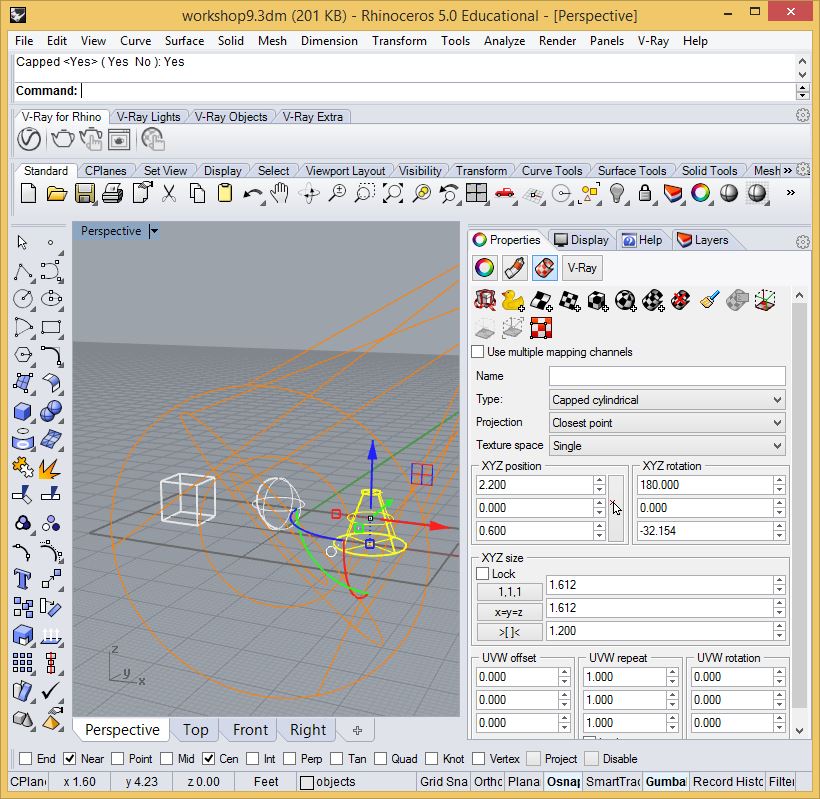
Task: Check the XYZ size Lock checkbox
Action: 483,574
